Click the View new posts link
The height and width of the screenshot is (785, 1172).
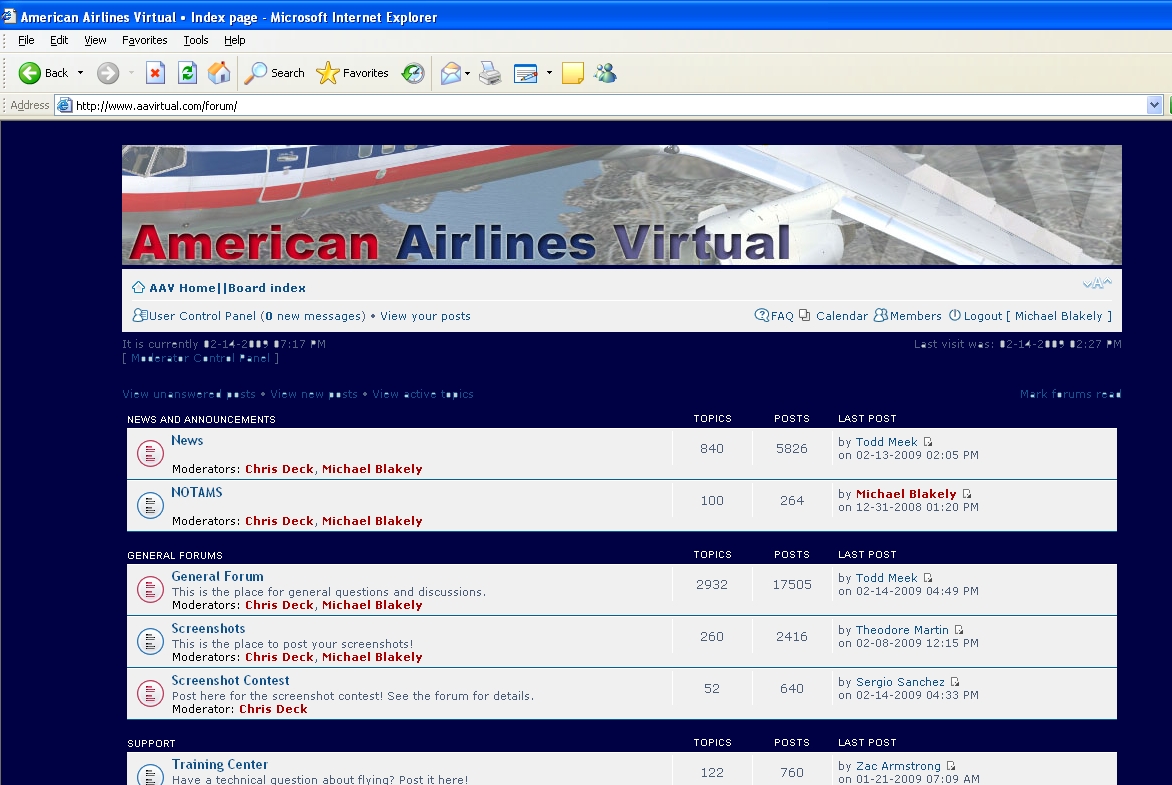pyautogui.click(x=314, y=394)
